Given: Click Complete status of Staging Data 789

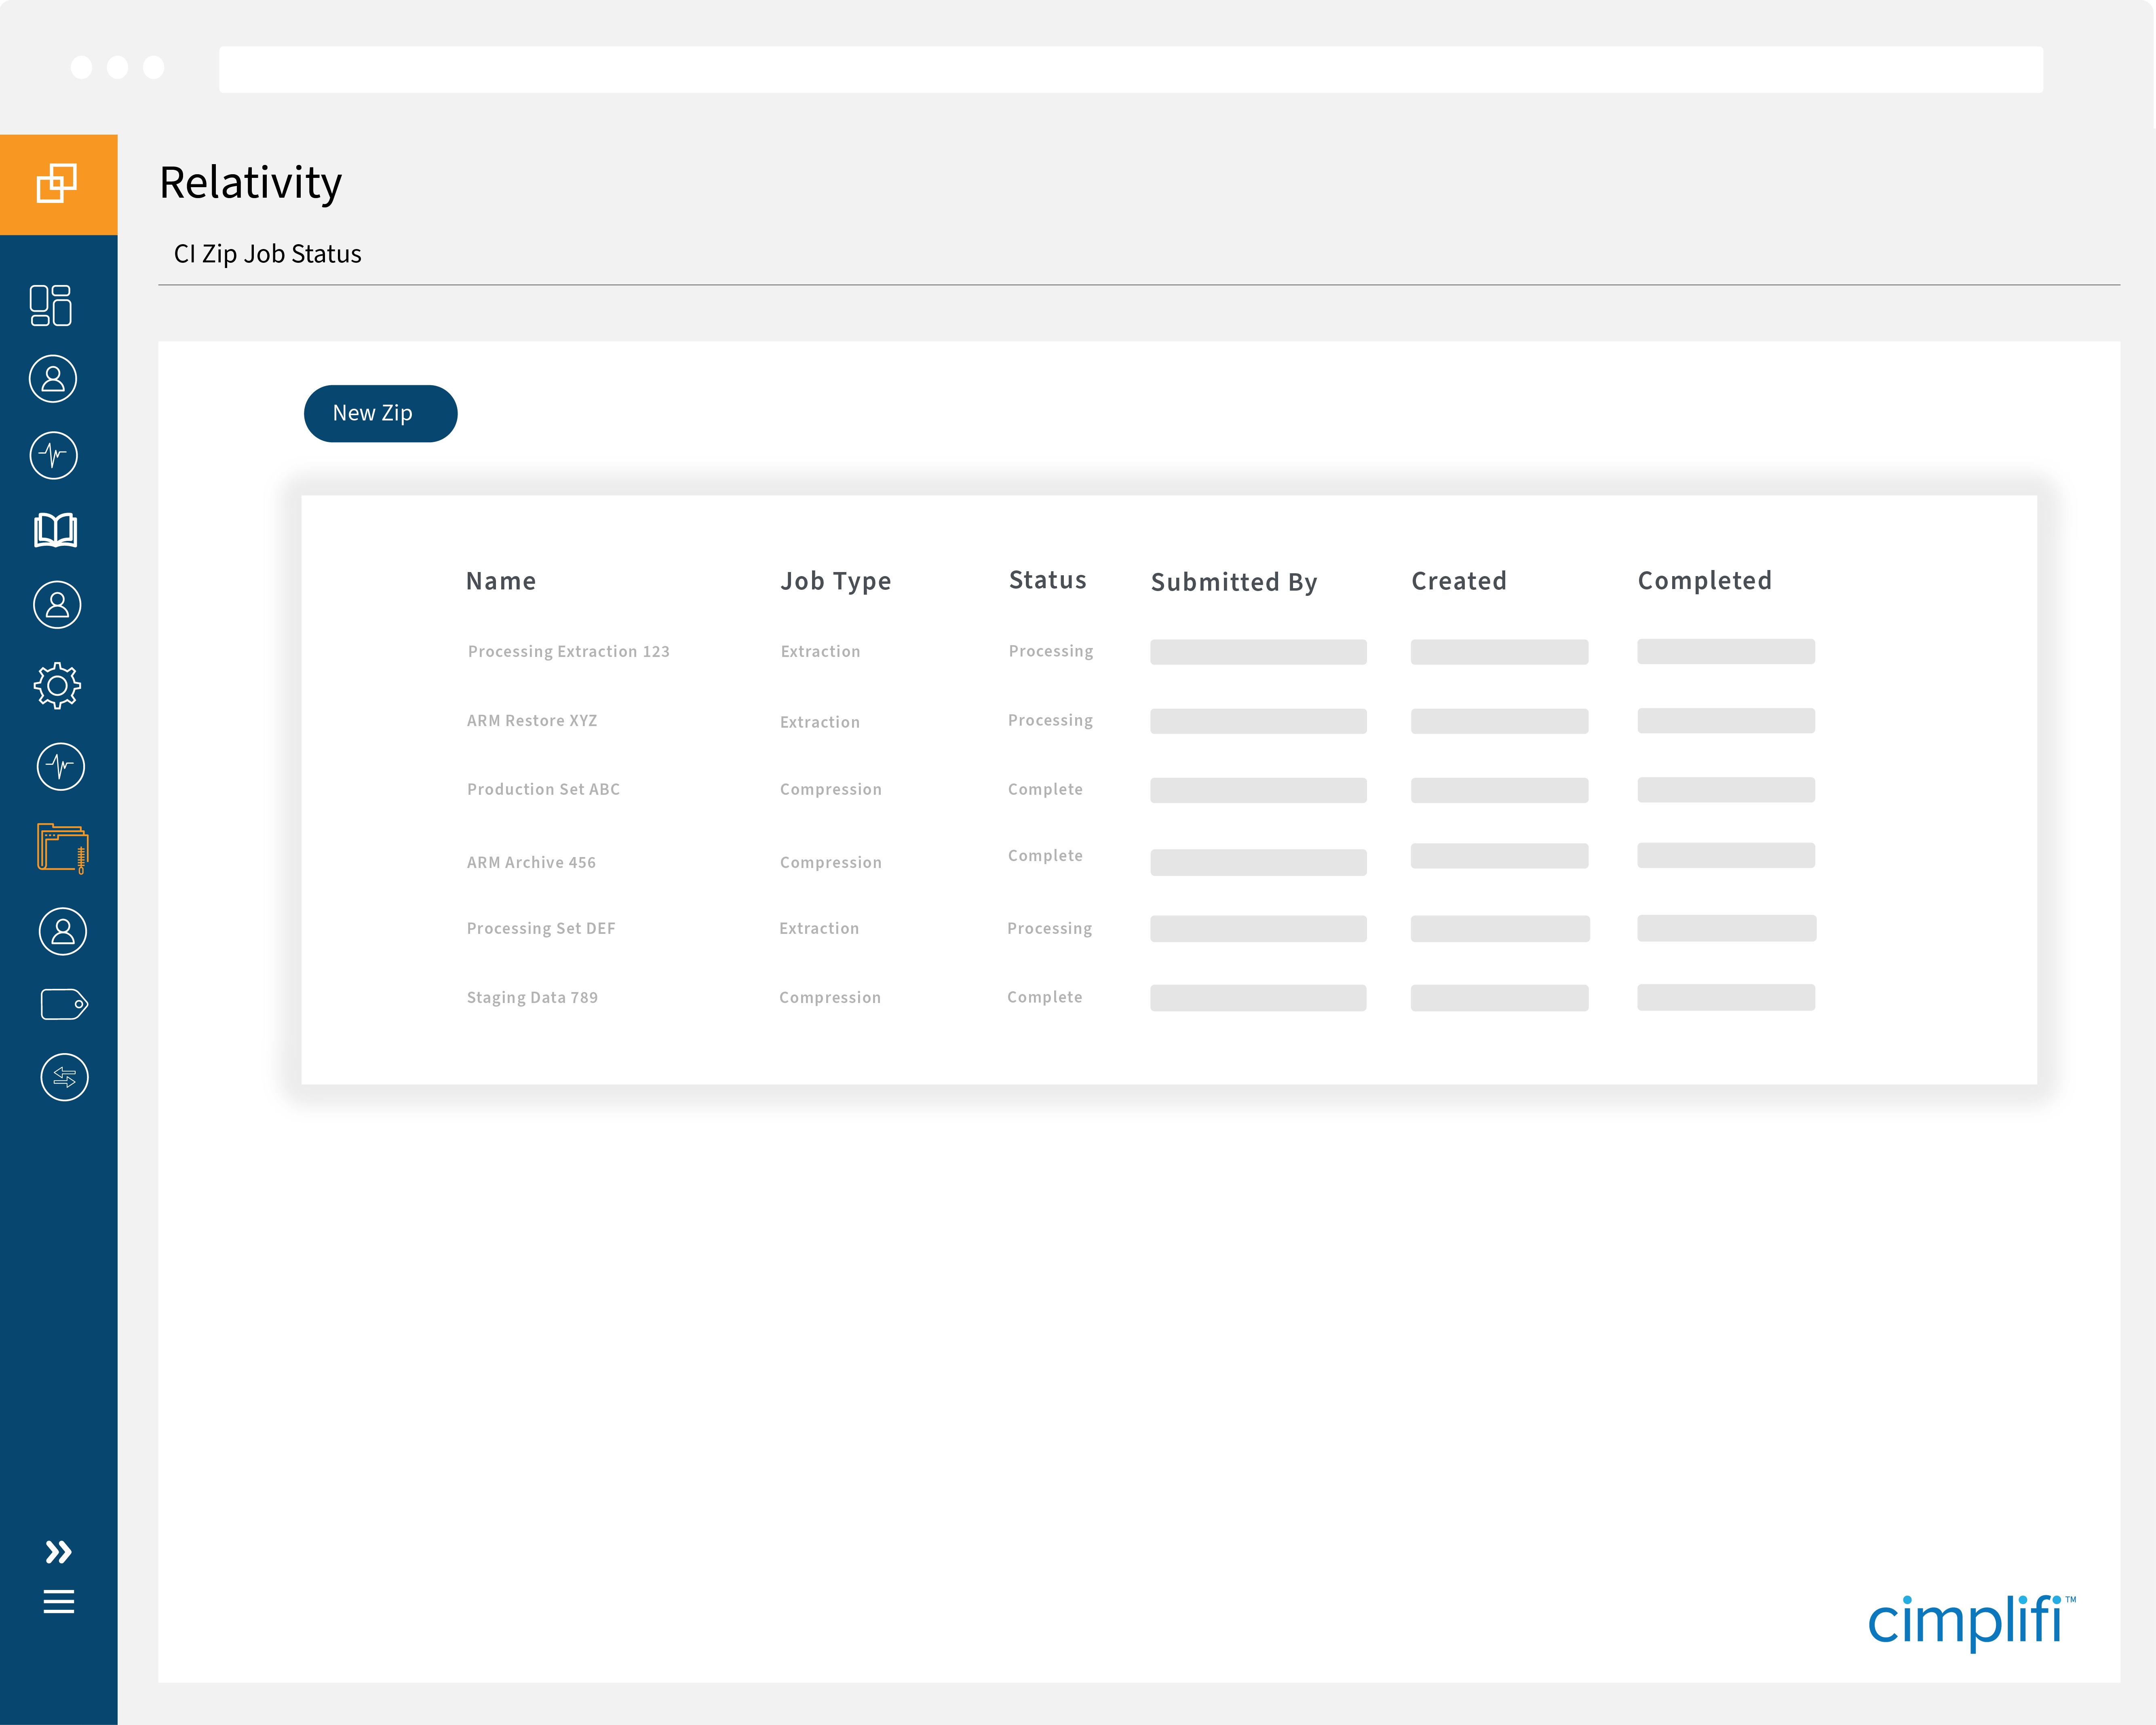Looking at the screenshot, I should [x=1044, y=998].
